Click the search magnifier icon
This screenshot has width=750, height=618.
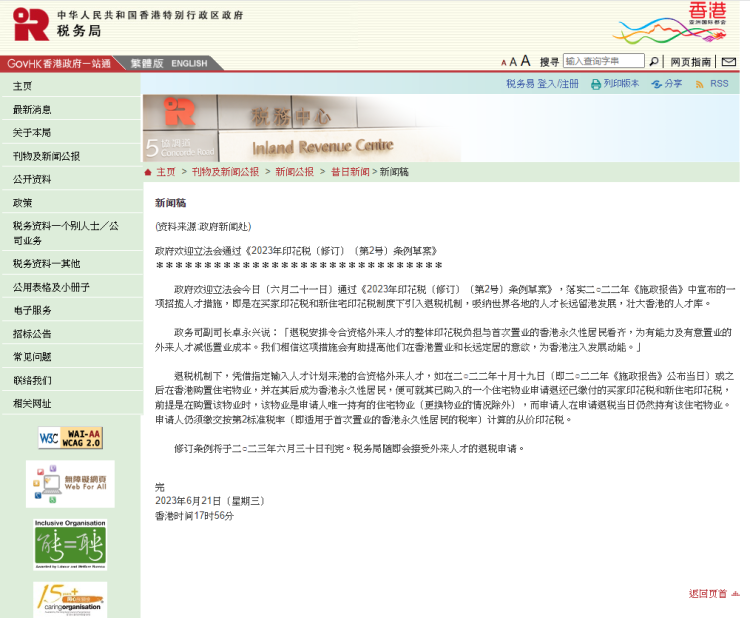[653, 61]
